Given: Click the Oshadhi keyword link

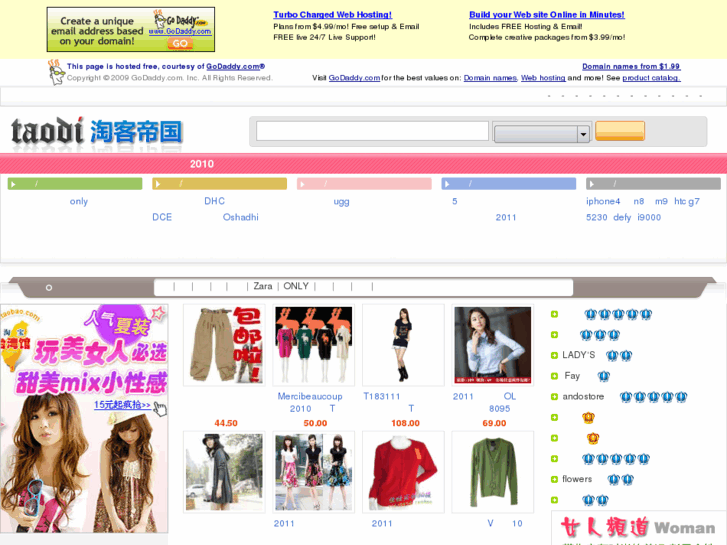Looking at the screenshot, I should coord(241,217).
